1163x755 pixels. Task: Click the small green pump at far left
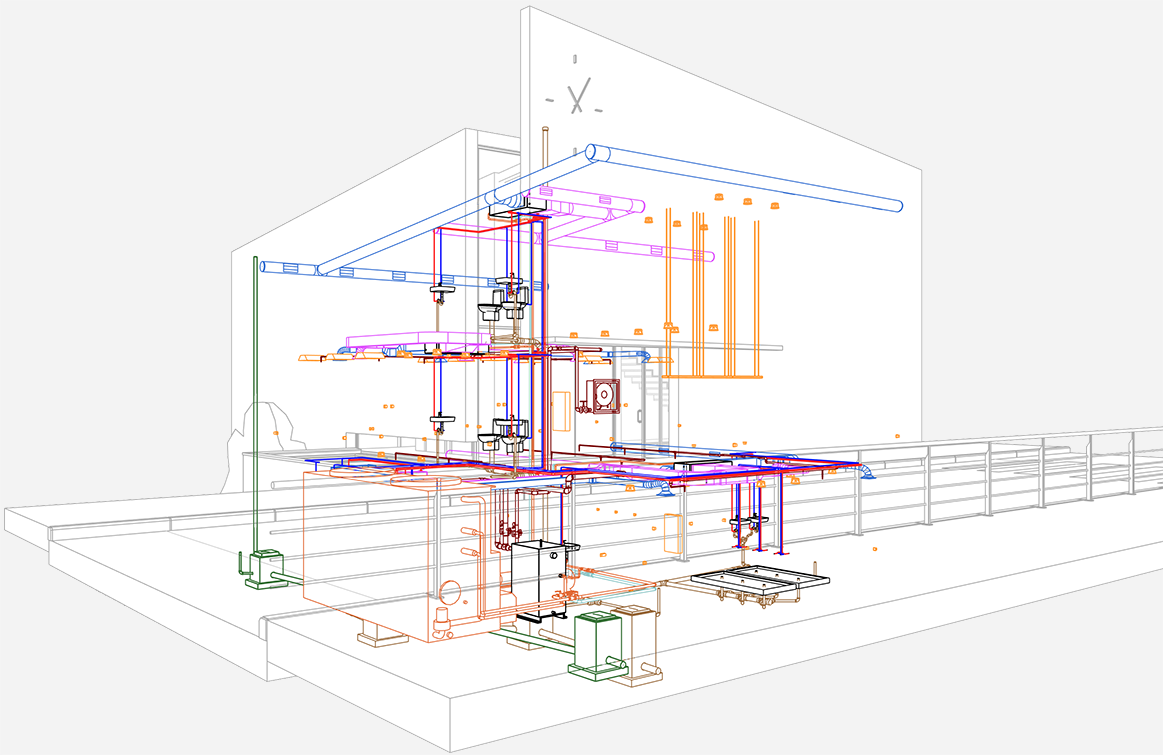point(267,568)
